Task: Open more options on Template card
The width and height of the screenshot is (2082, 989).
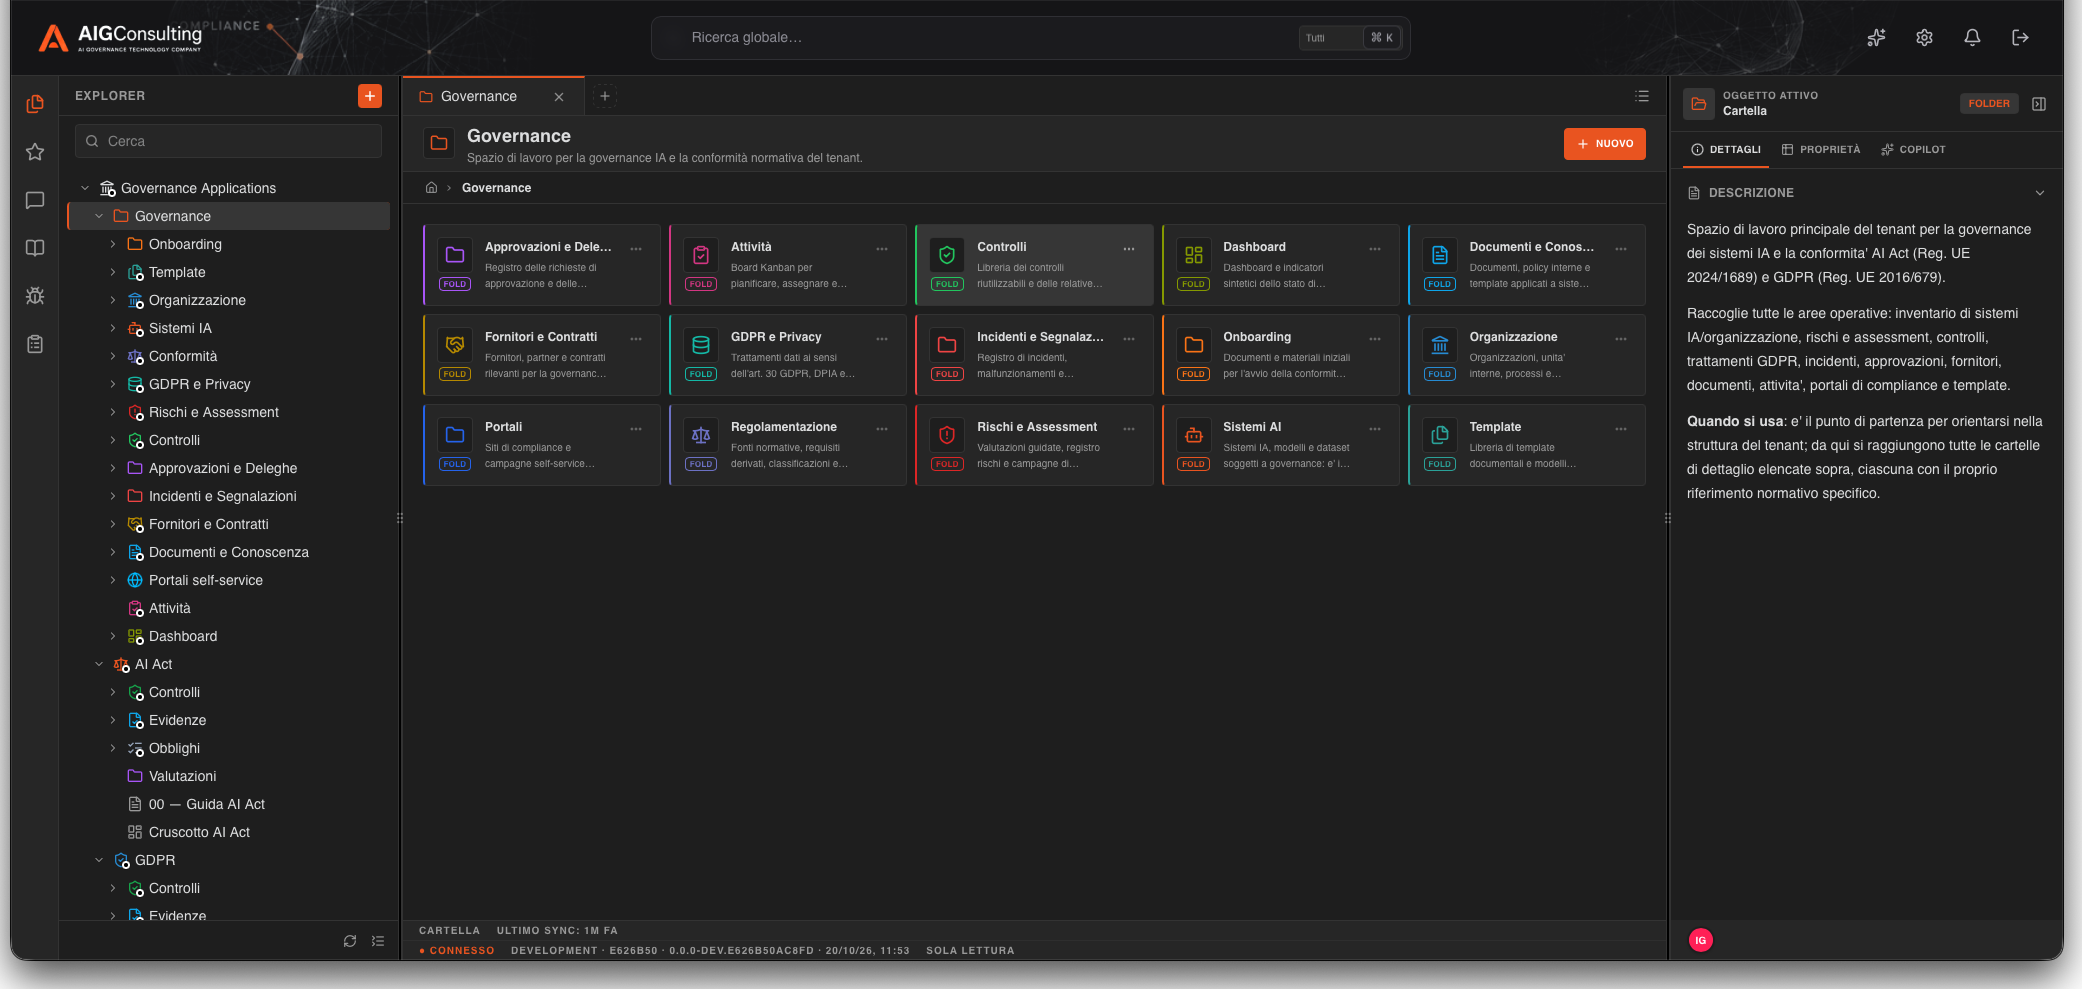Action: (x=1621, y=429)
